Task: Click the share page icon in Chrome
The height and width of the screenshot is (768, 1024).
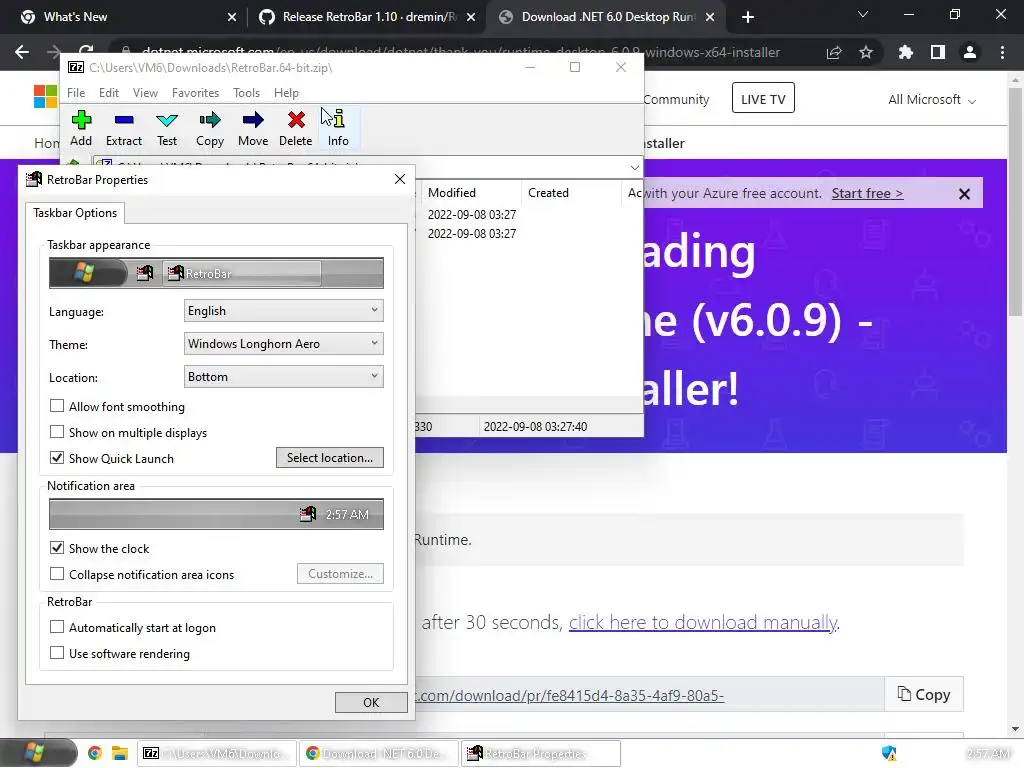Action: 834,52
